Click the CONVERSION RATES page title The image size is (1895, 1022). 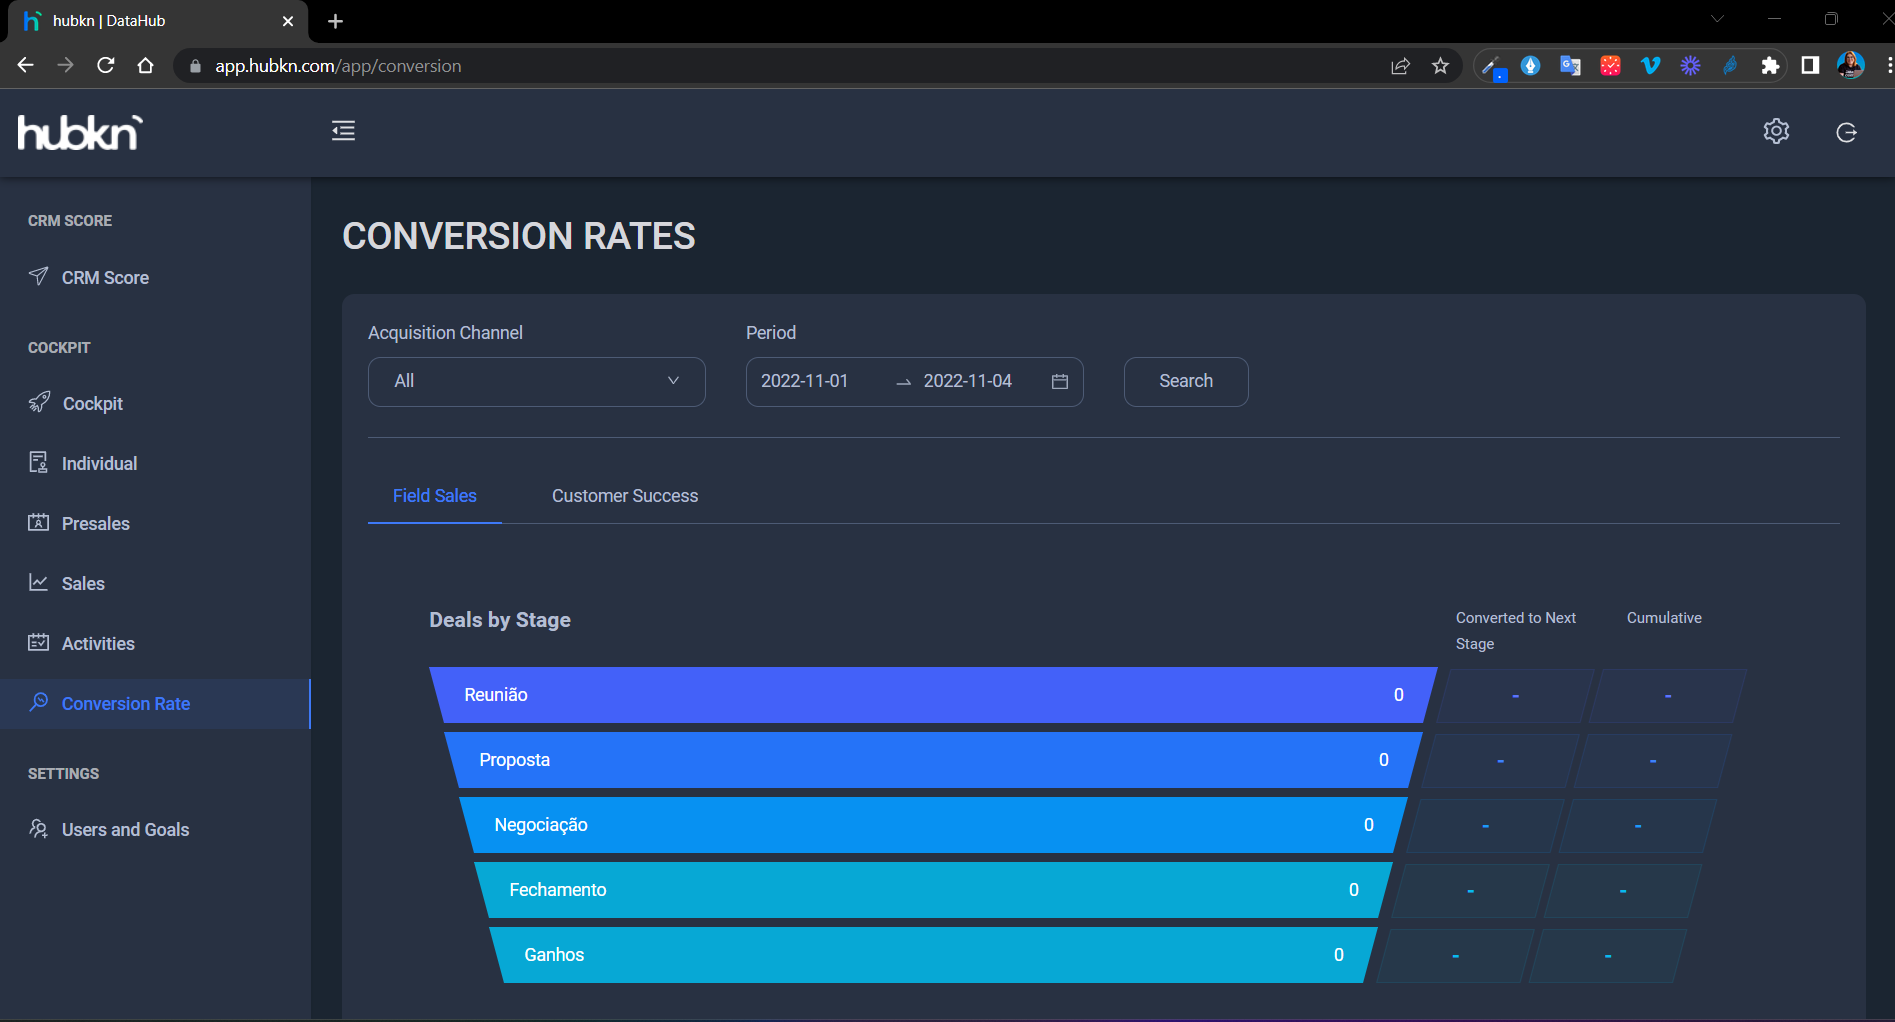pos(519,236)
